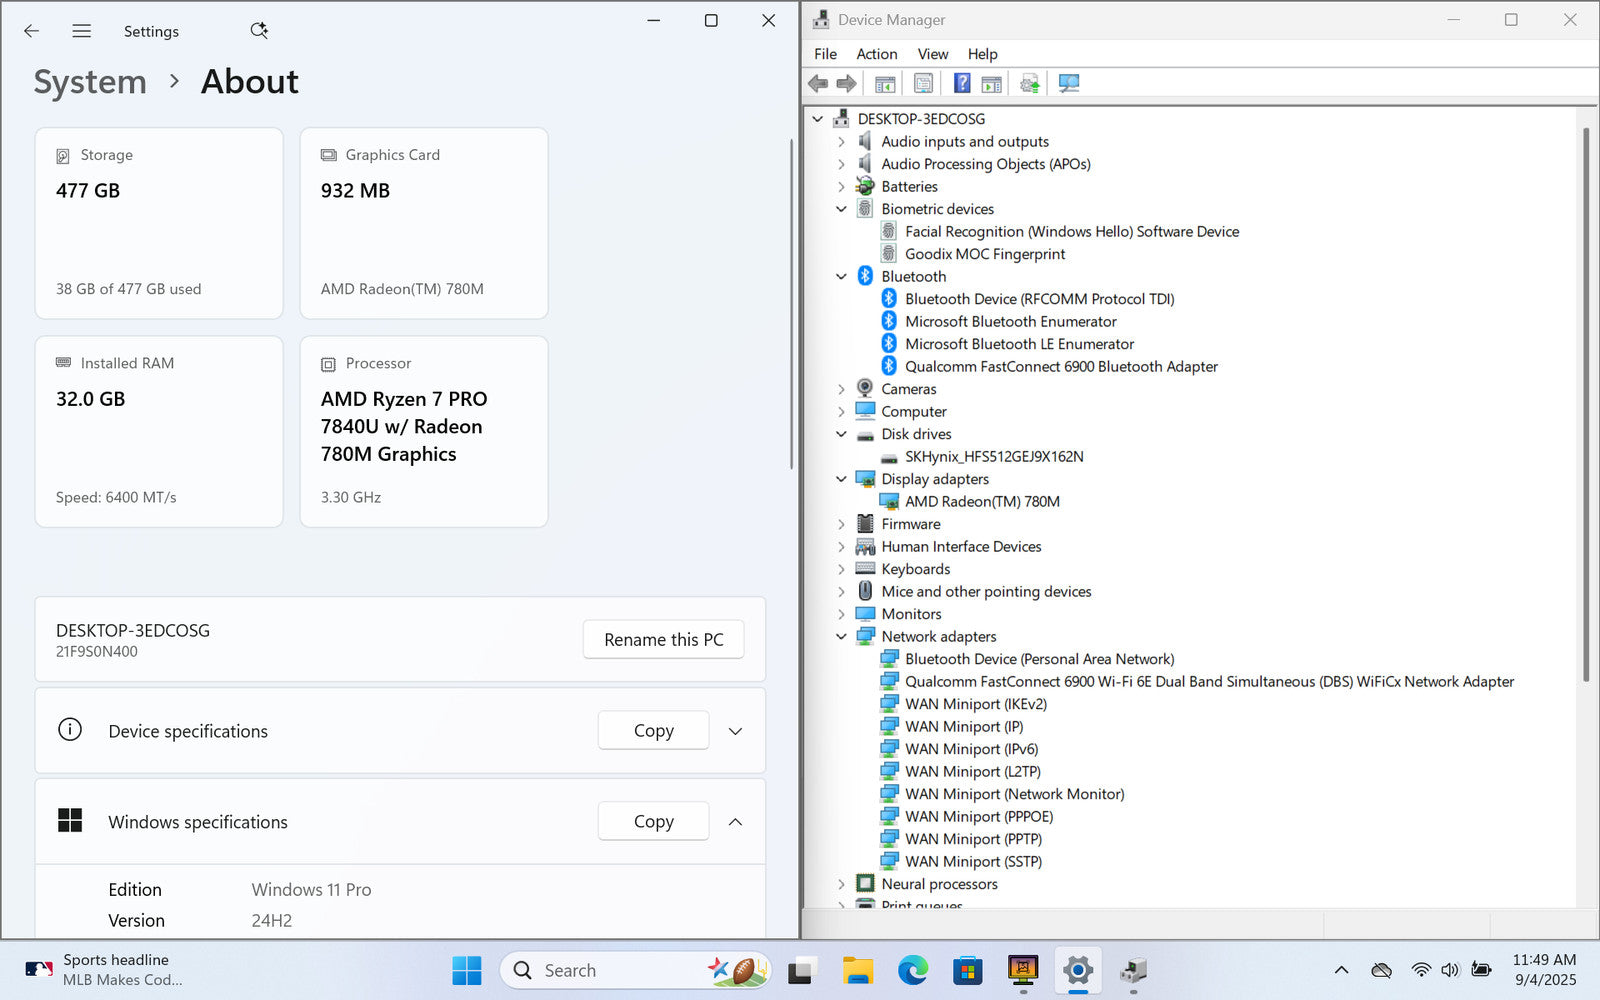Navigate to System breadcrumb in Settings
Viewport: 1600px width, 1000px height.
(x=90, y=82)
